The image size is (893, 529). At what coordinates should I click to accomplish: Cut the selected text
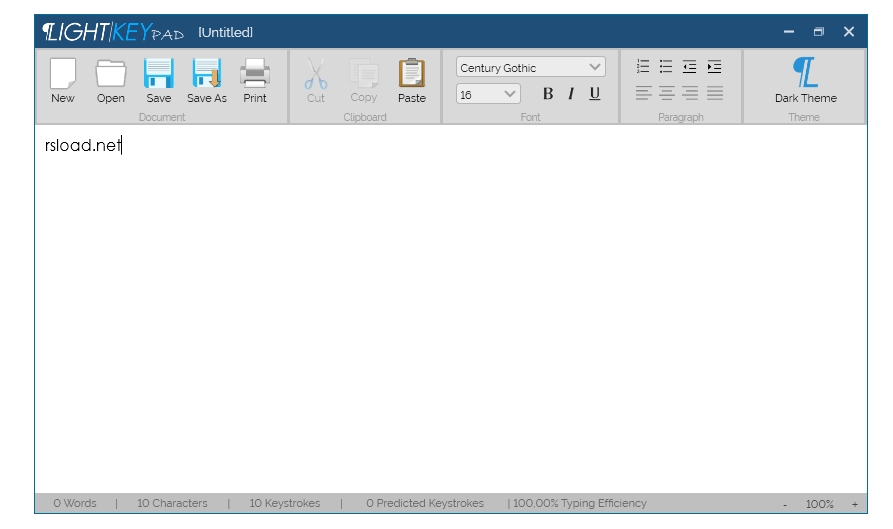(x=316, y=80)
